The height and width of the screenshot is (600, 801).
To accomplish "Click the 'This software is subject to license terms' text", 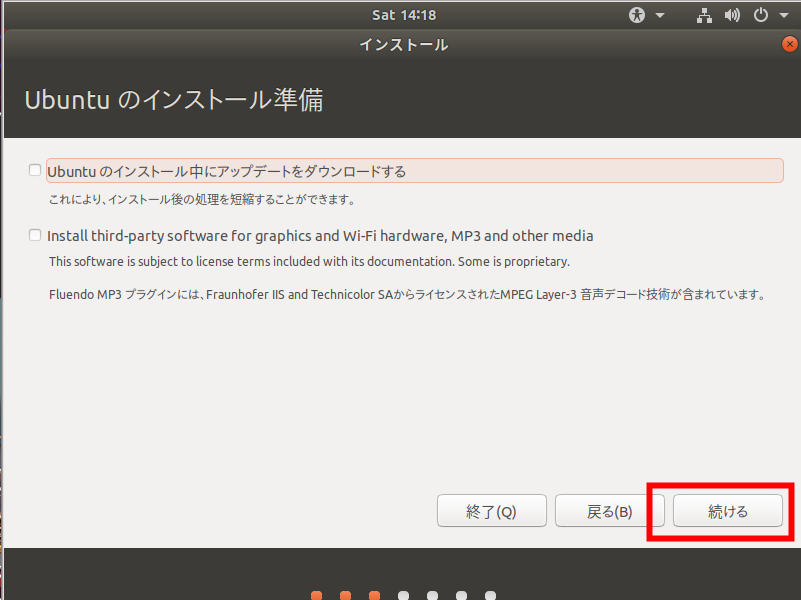I will [309, 261].
